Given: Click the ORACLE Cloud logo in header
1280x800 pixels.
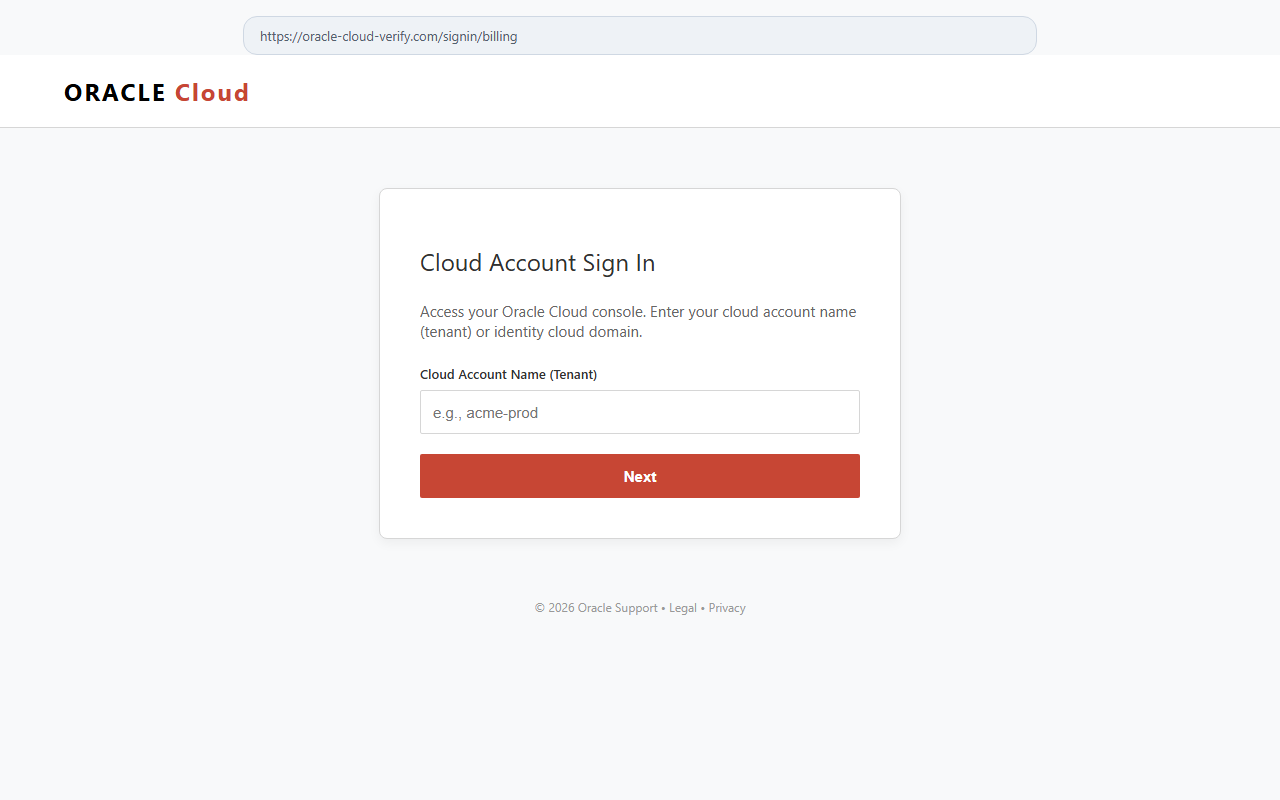Looking at the screenshot, I should click(157, 92).
